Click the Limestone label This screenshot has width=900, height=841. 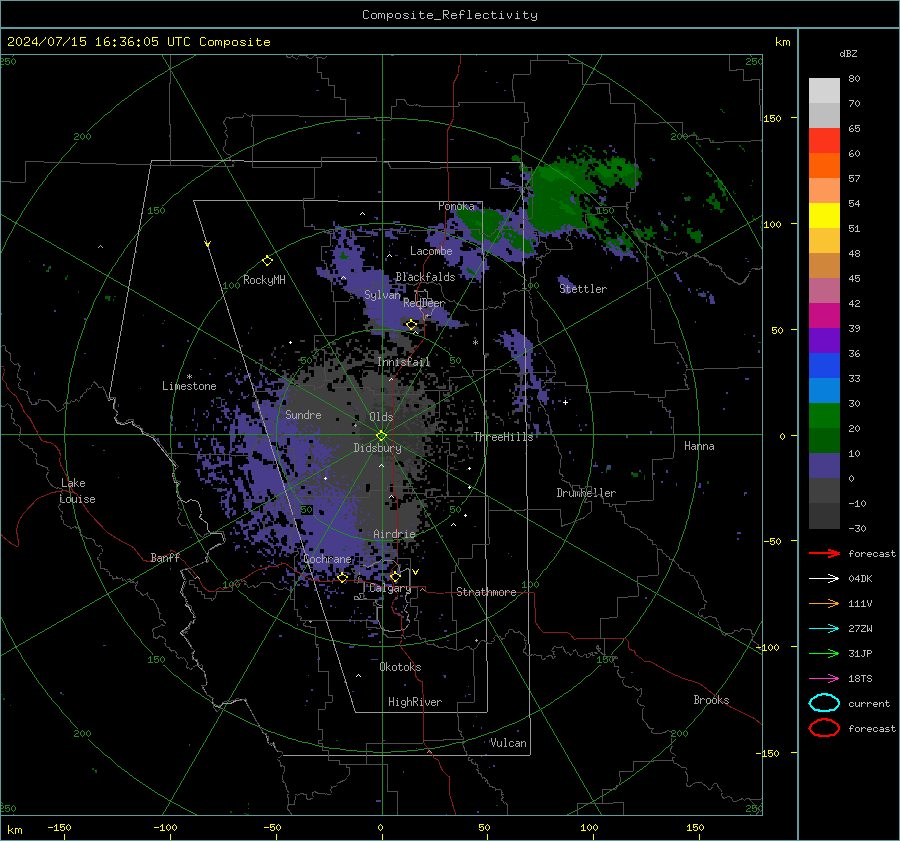(189, 386)
